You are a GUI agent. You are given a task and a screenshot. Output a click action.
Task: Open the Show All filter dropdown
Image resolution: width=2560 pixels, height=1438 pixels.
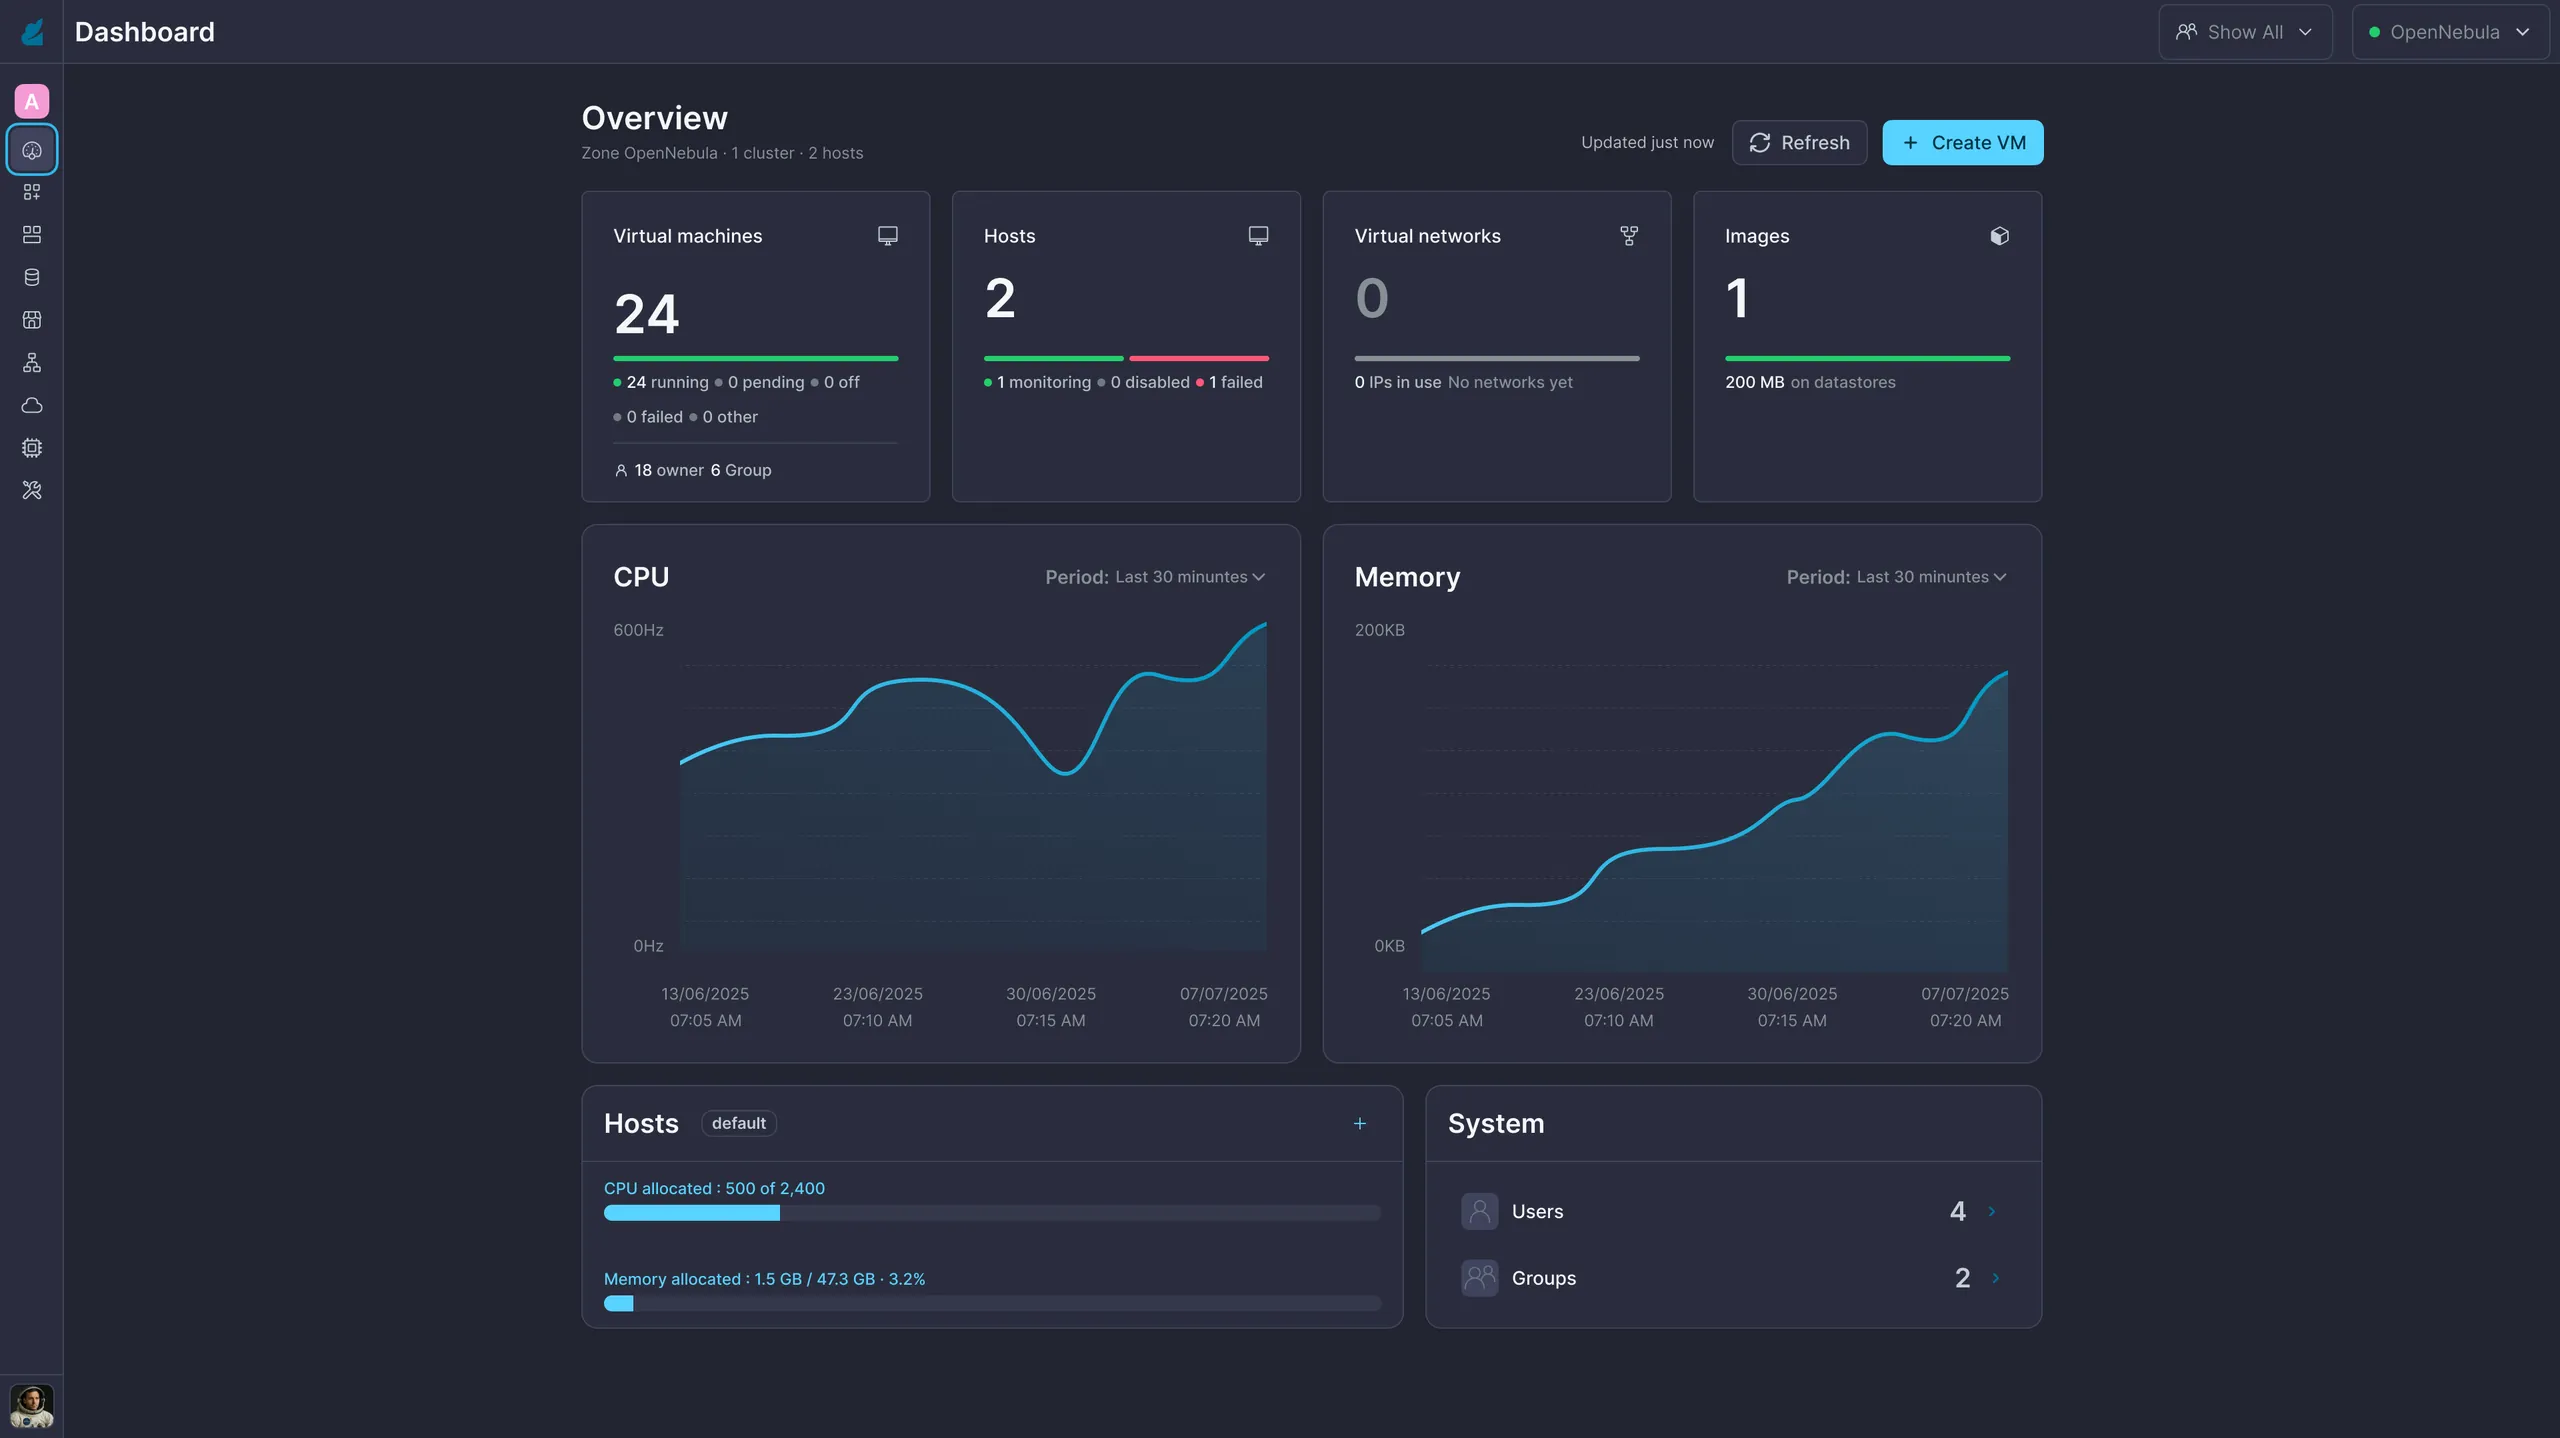tap(2245, 32)
